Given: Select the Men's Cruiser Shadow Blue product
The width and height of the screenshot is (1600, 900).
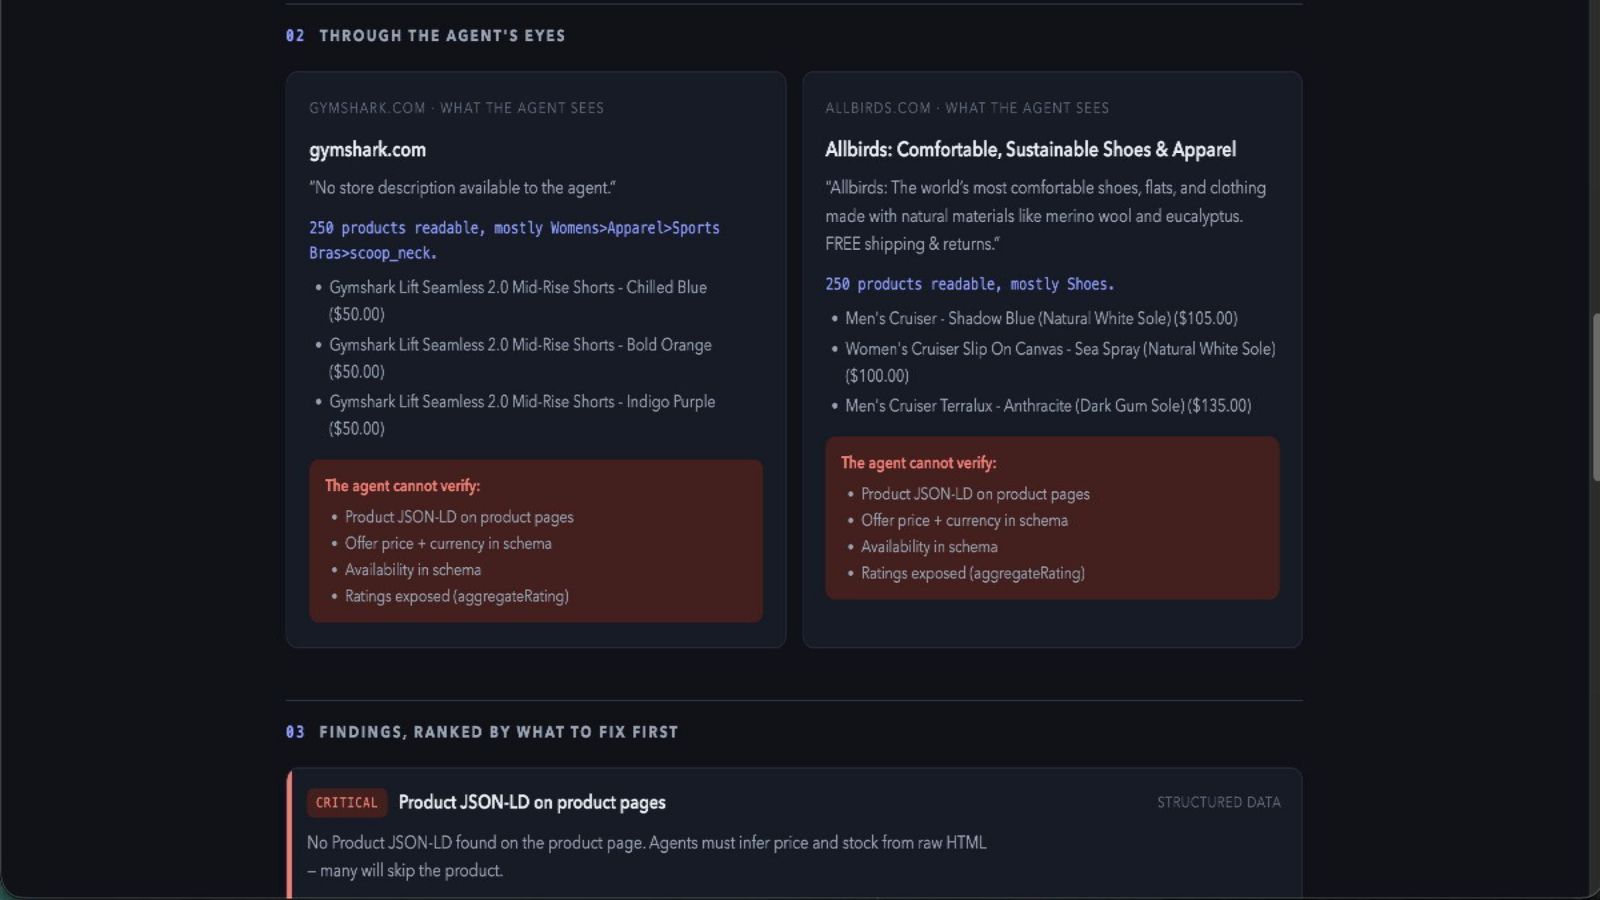Looking at the screenshot, I should pos(1041,318).
